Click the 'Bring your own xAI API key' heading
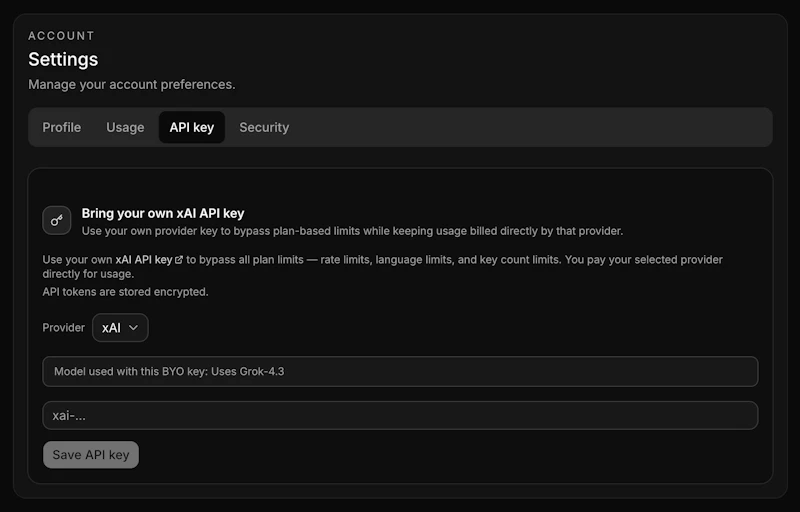 click(x=163, y=213)
